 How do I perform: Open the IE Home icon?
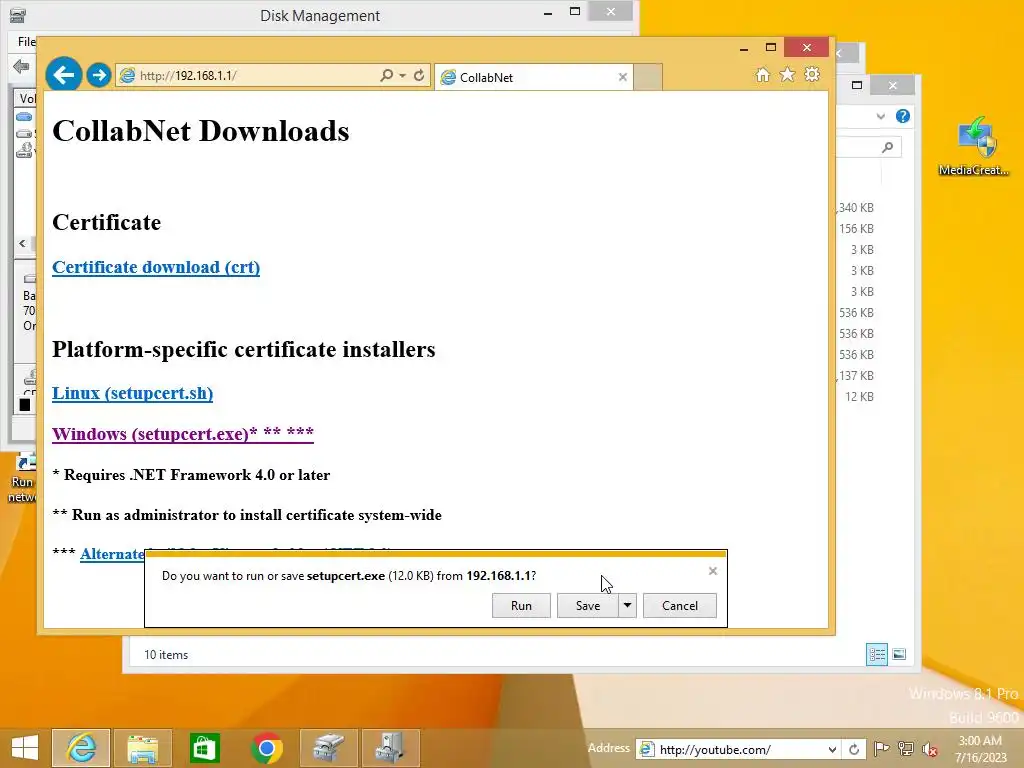click(763, 74)
